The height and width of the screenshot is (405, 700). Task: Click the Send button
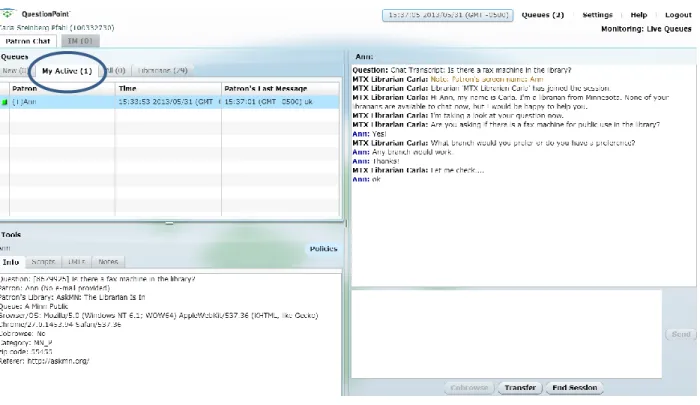[x=681, y=334]
